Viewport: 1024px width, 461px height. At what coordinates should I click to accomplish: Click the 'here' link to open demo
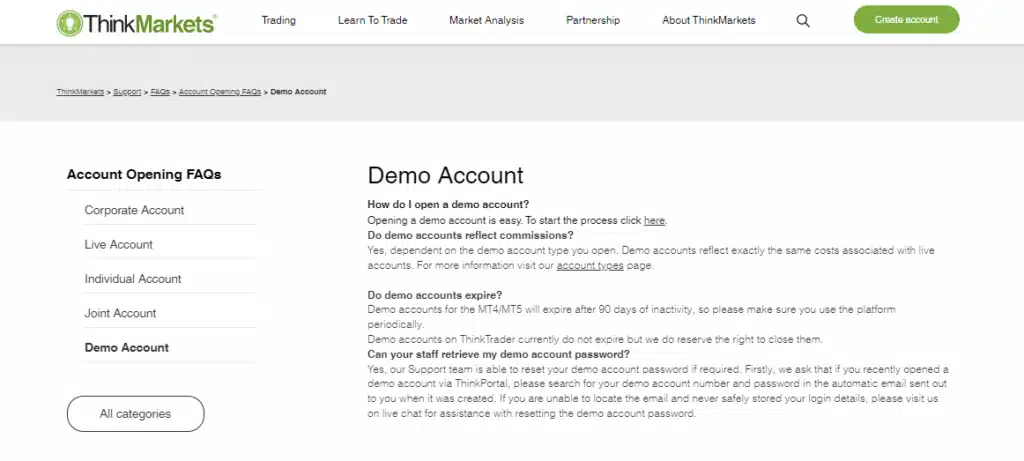coord(654,221)
